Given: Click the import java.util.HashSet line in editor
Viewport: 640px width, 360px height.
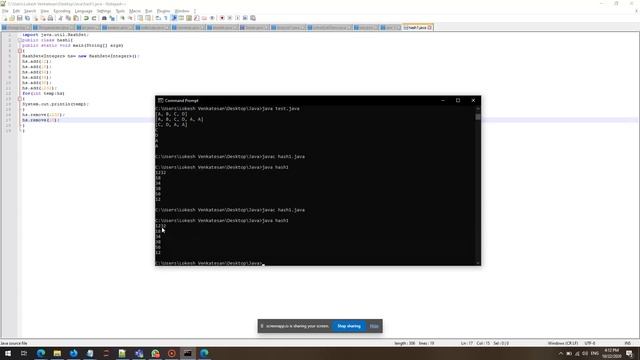Looking at the screenshot, I should [55, 35].
